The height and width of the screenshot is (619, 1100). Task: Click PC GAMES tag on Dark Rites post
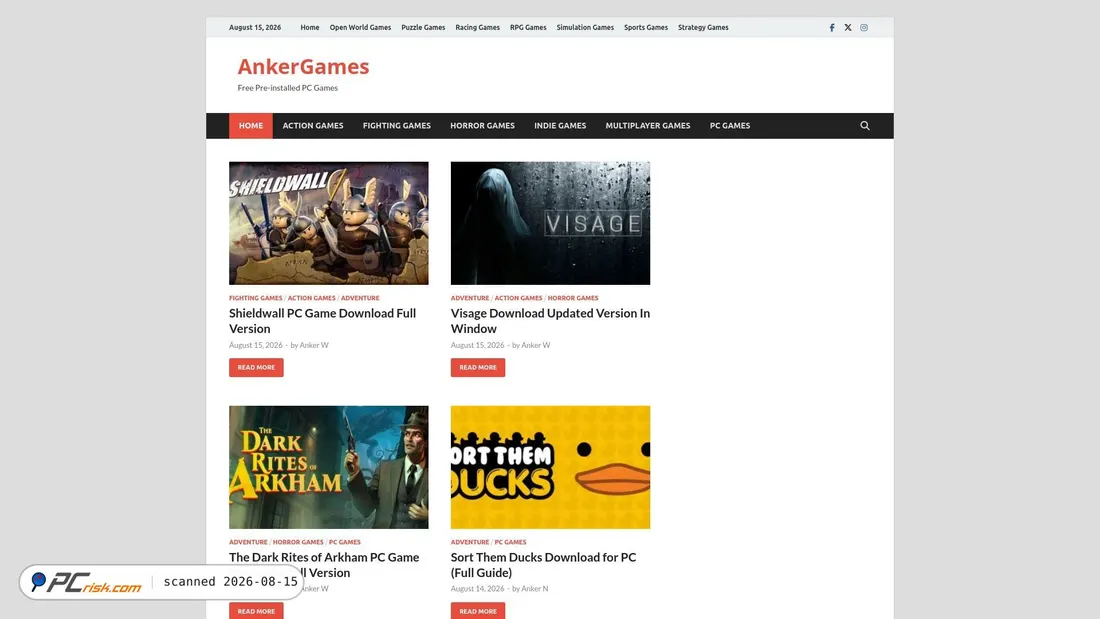pyautogui.click(x=344, y=543)
